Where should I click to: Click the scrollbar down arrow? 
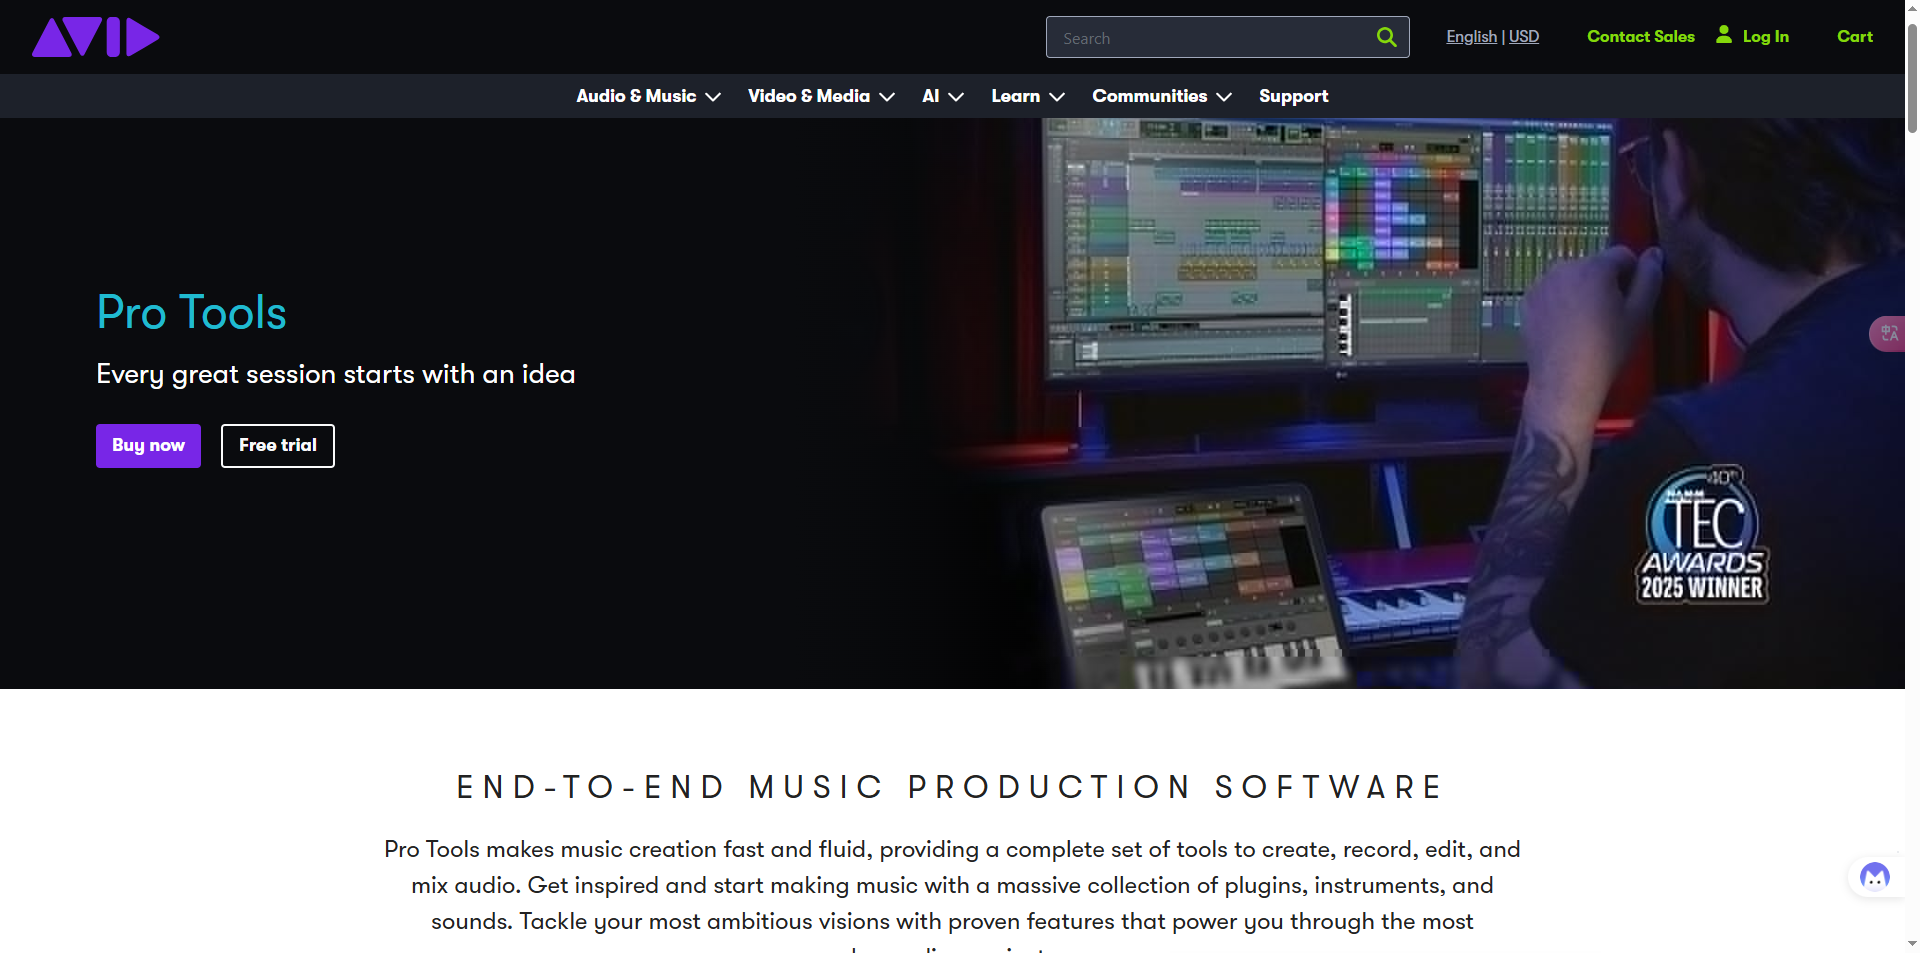coord(1912,943)
